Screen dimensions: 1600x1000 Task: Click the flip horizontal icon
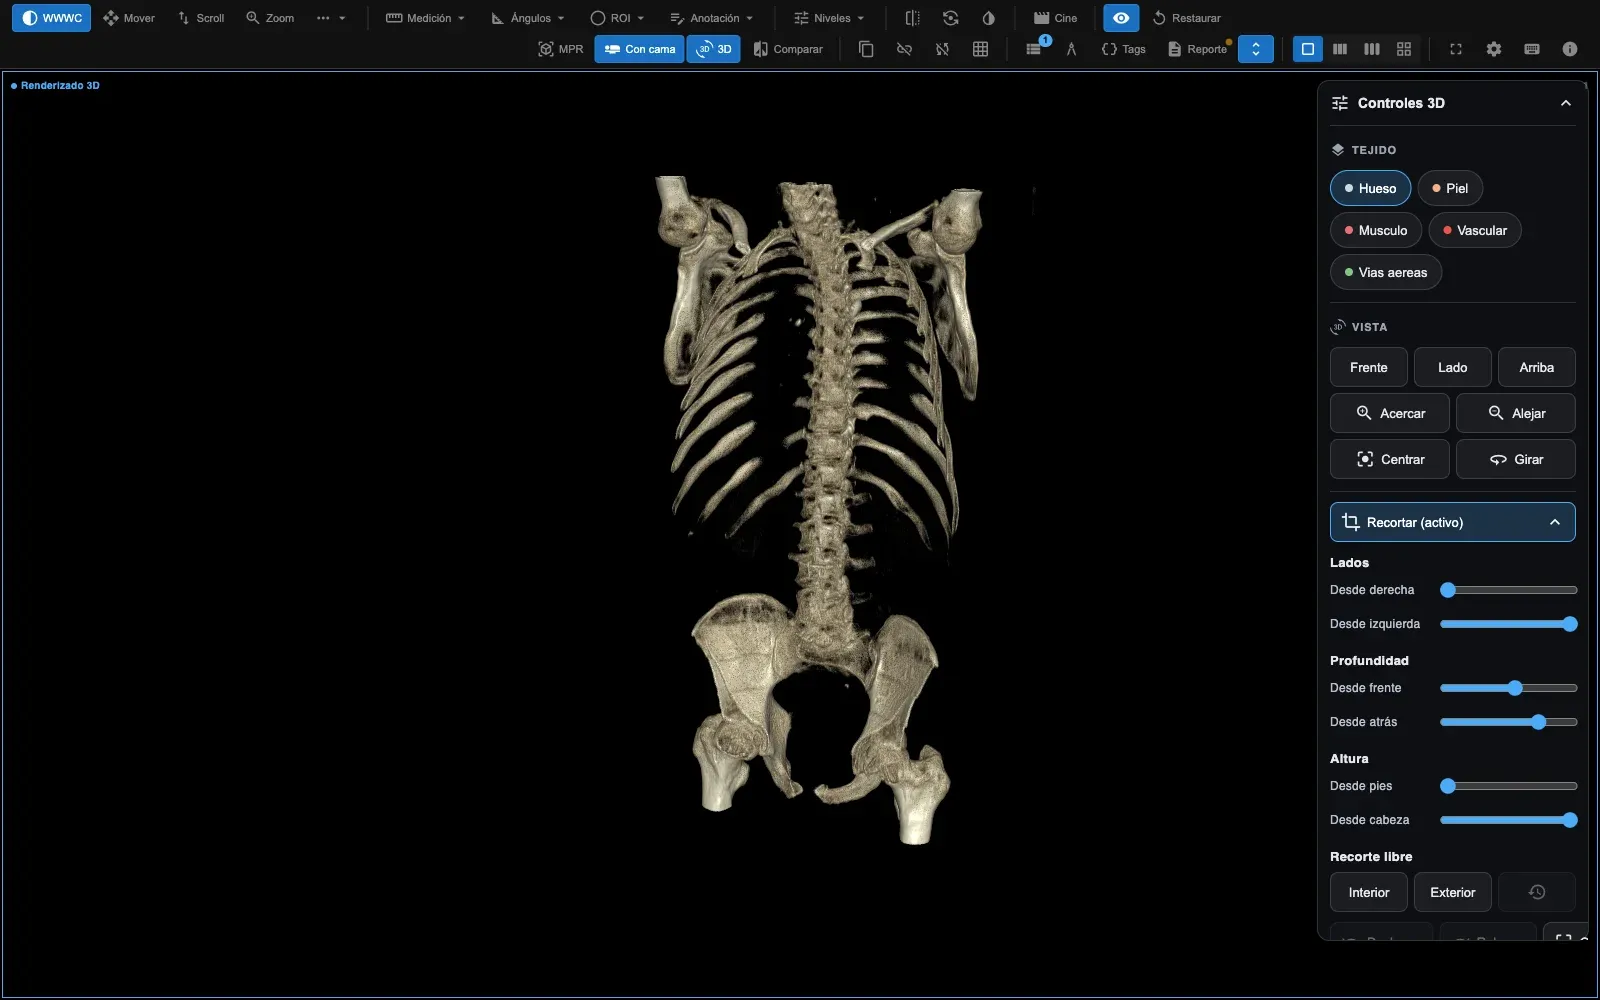(x=912, y=18)
